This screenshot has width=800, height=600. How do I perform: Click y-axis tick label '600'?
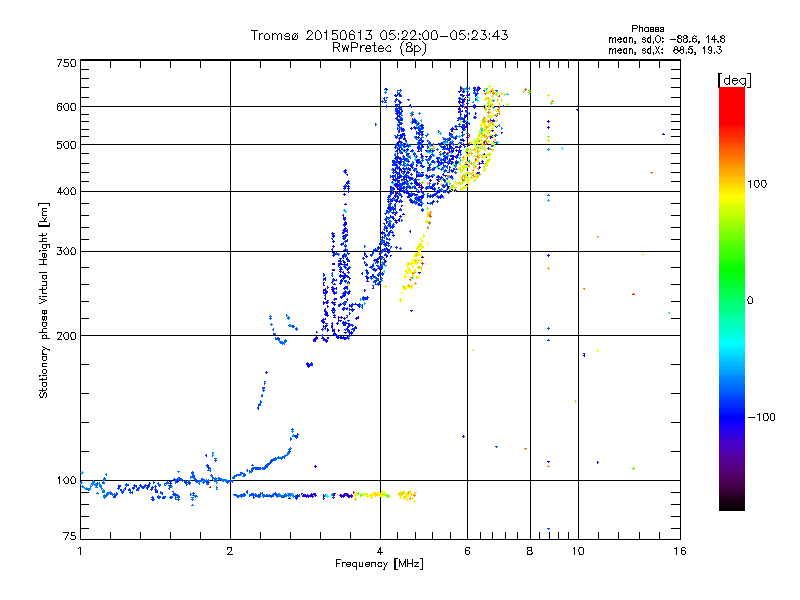(67, 107)
